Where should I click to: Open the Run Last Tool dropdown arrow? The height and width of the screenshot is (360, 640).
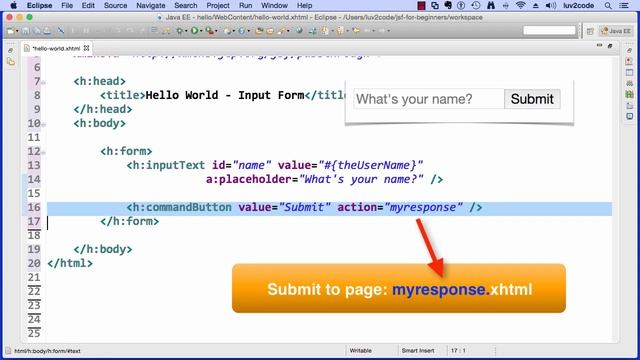[216, 31]
